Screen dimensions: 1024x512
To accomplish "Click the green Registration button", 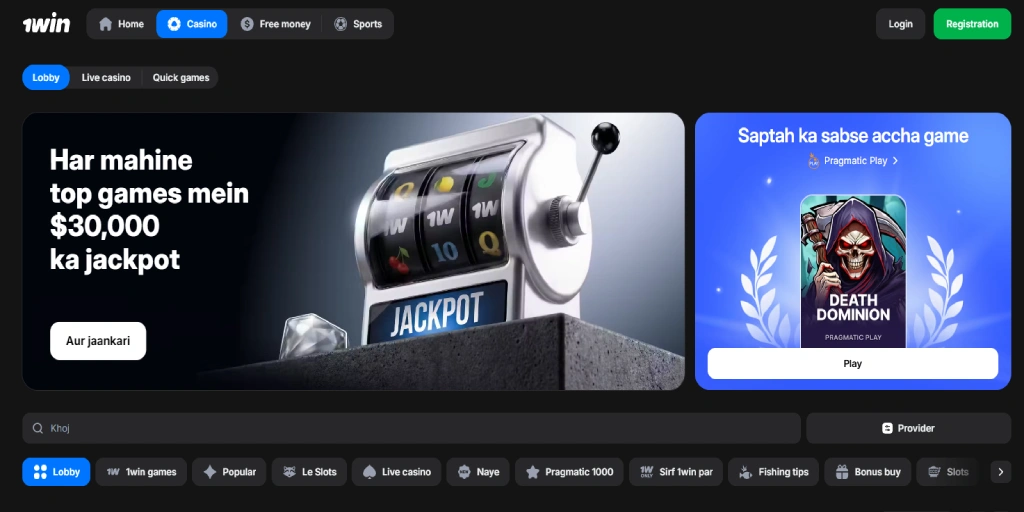I will (972, 24).
